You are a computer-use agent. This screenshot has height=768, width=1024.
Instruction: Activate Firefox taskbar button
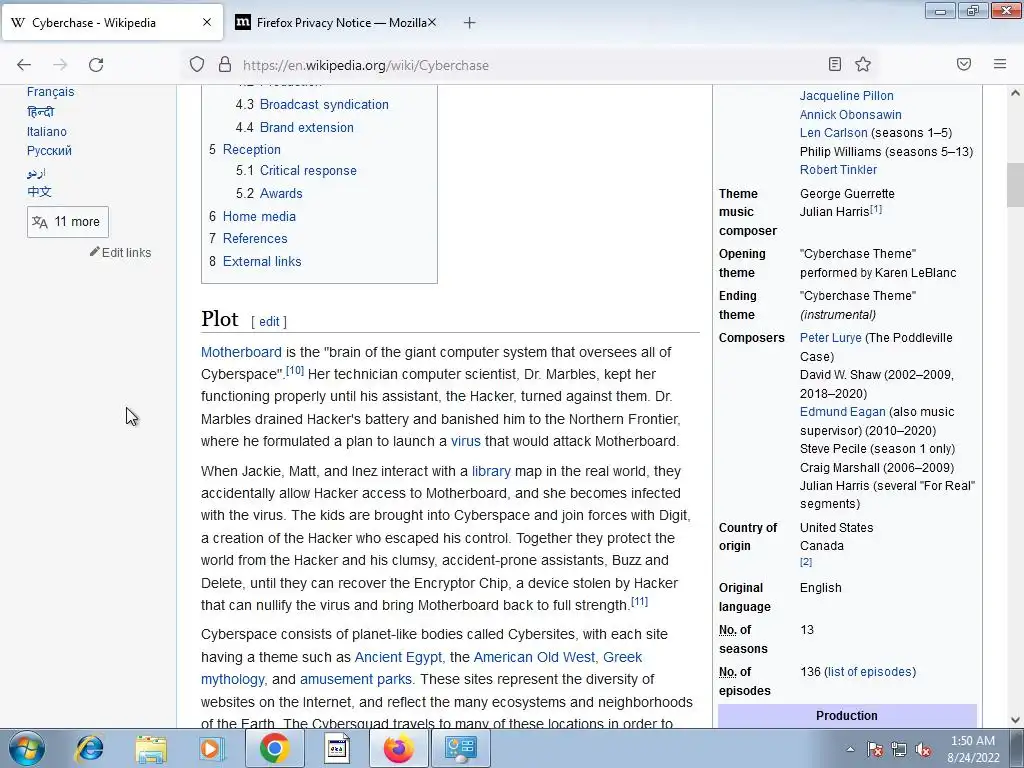click(398, 748)
